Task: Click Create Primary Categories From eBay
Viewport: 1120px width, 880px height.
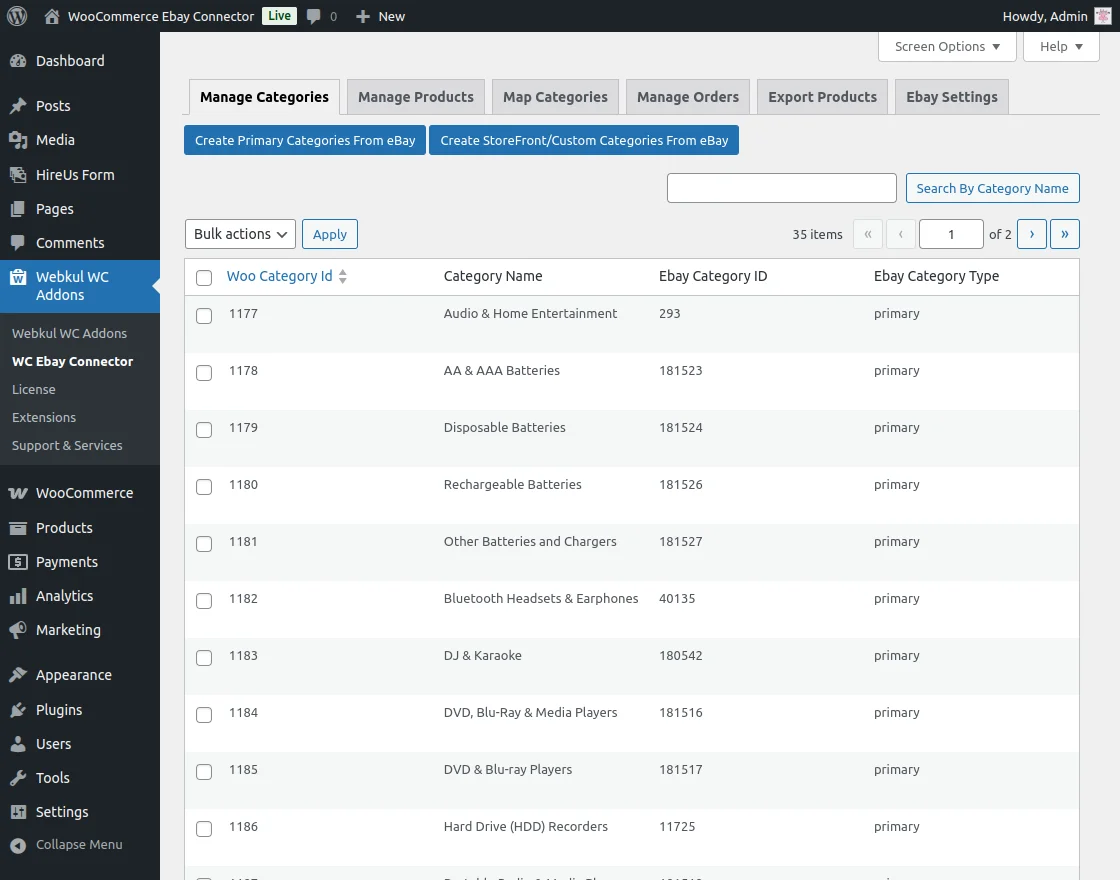Action: tap(304, 140)
